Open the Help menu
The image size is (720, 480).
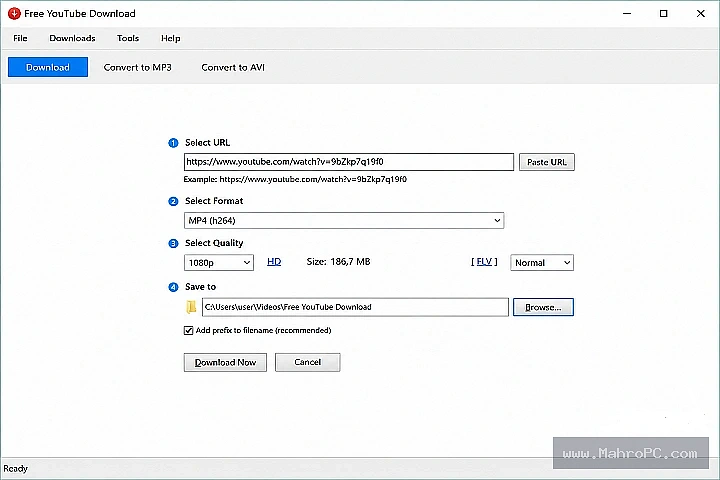pyautogui.click(x=170, y=38)
